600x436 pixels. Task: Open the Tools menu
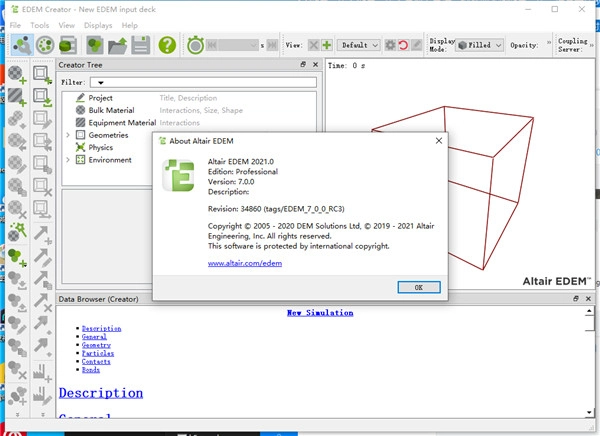tap(40, 25)
